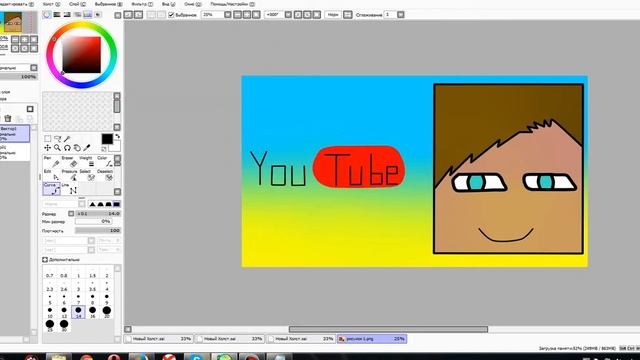Select the Вектор1 layer

pos(15,133)
